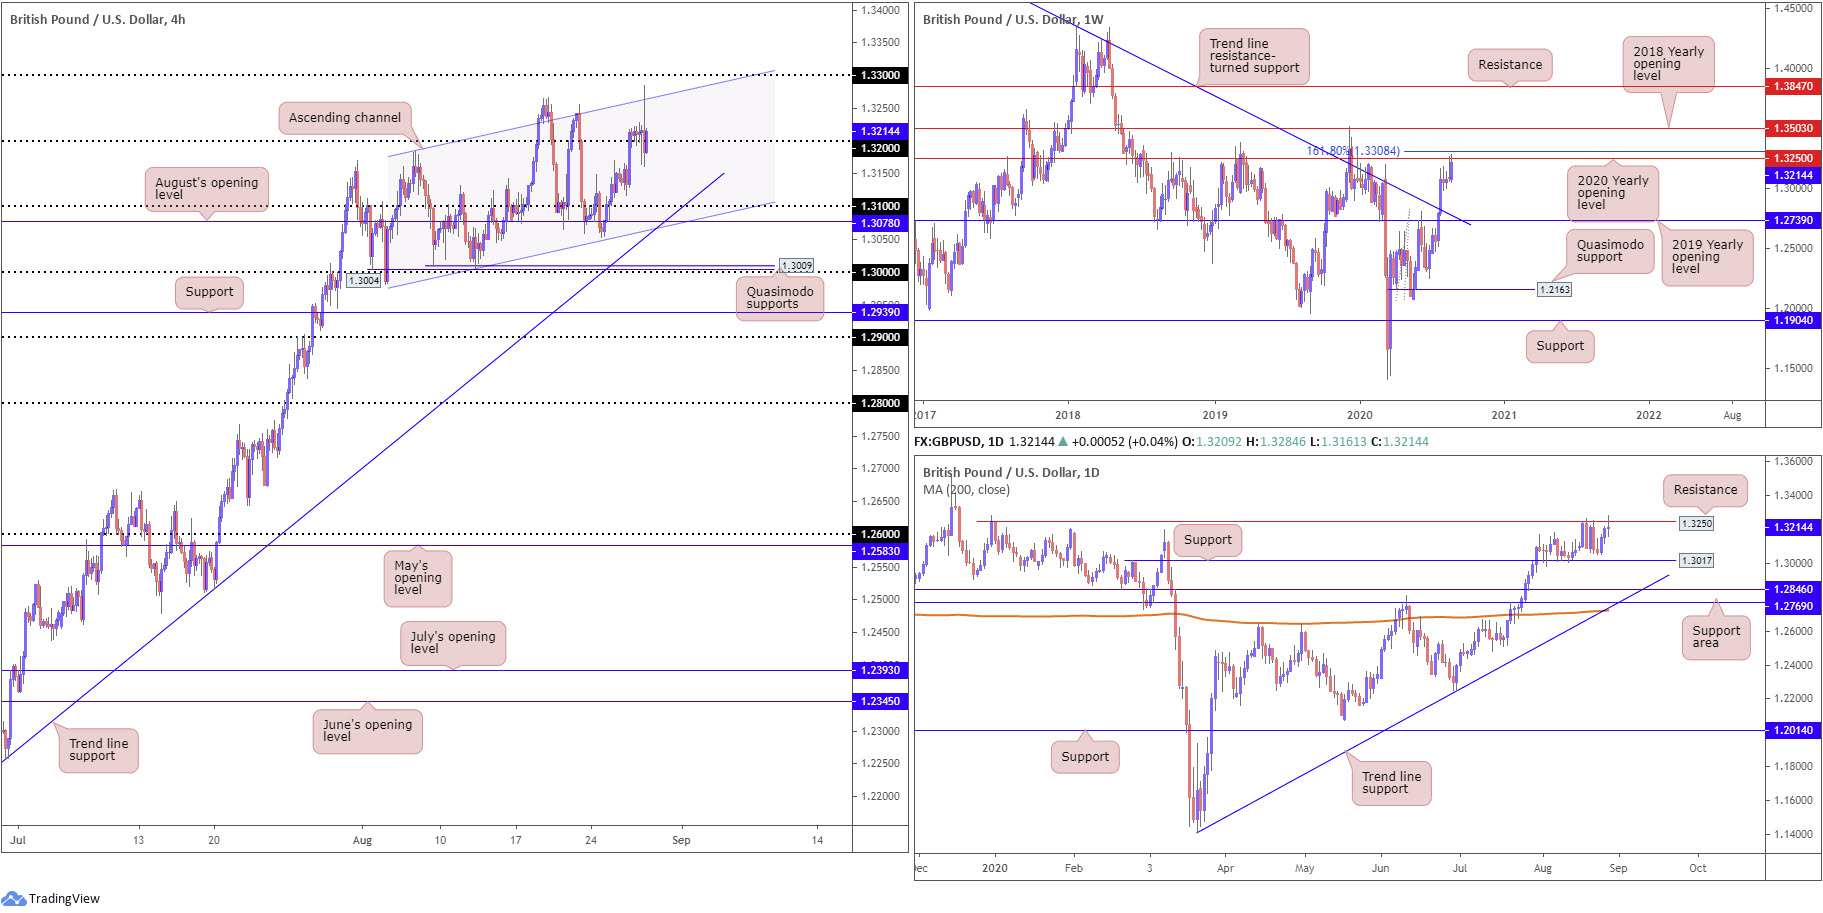The height and width of the screenshot is (913, 1823).
Task: Click the 1.30780 price axis label
Action: (x=880, y=223)
